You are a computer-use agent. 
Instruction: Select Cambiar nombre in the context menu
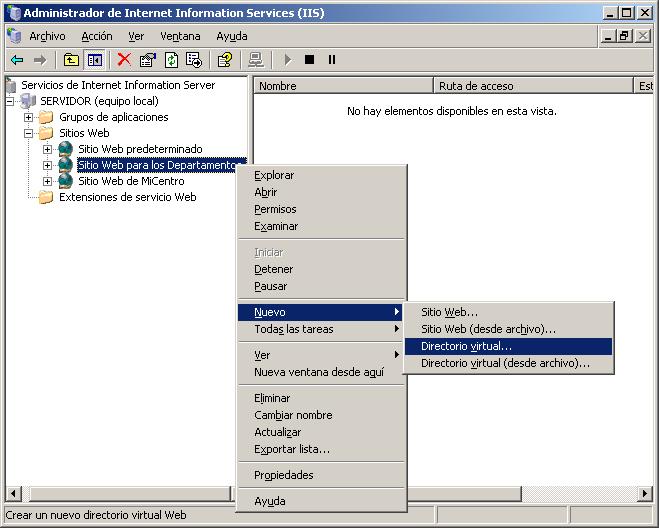[x=320, y=415]
